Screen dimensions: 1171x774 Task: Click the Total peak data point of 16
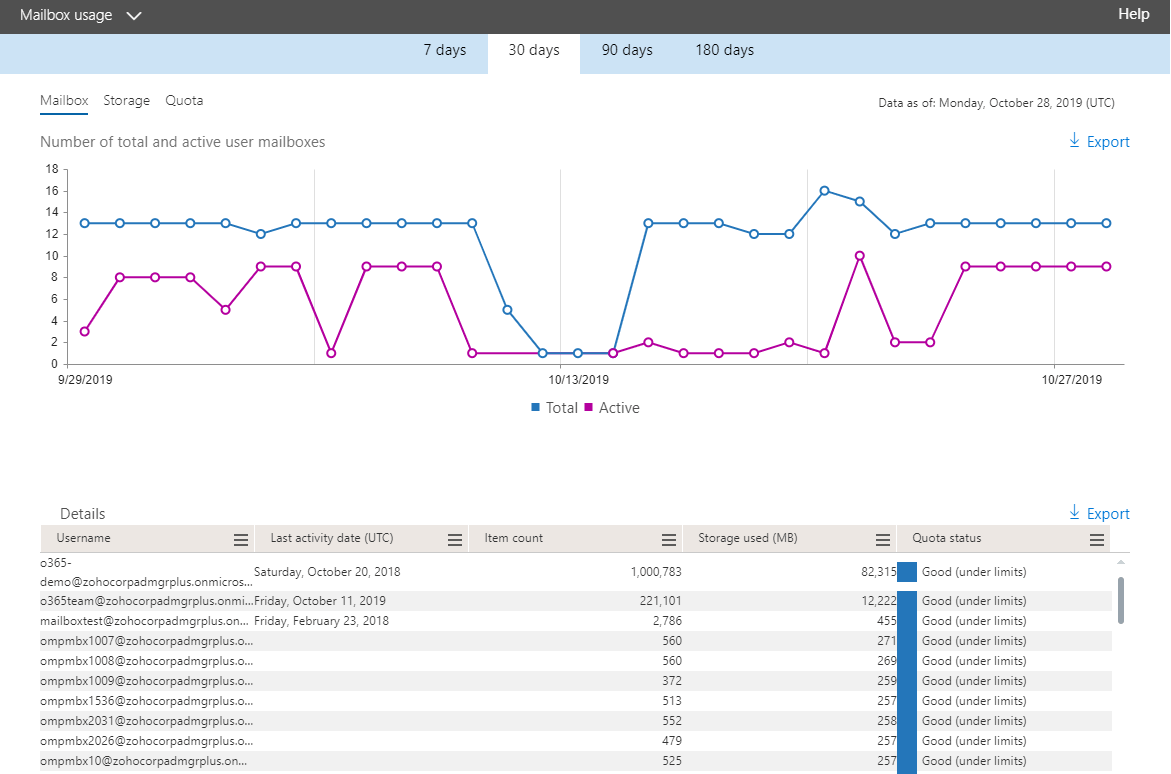coord(824,191)
